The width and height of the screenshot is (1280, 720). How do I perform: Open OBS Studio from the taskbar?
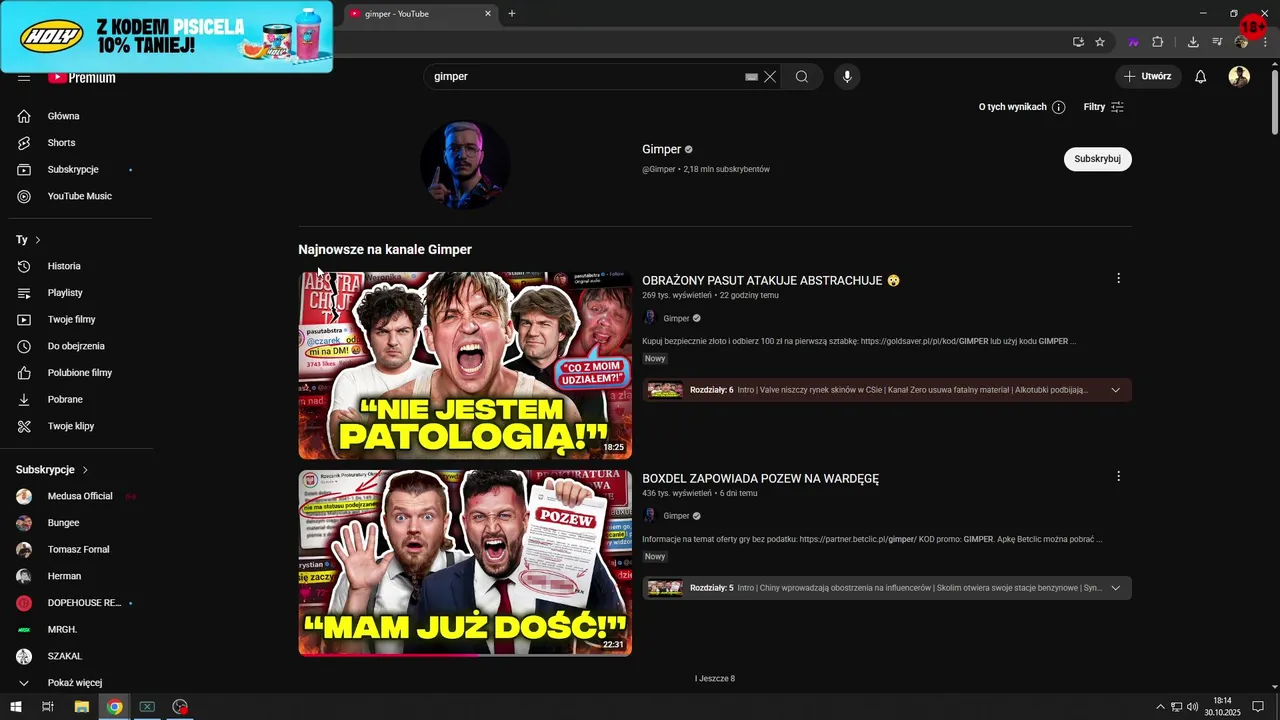coord(180,707)
